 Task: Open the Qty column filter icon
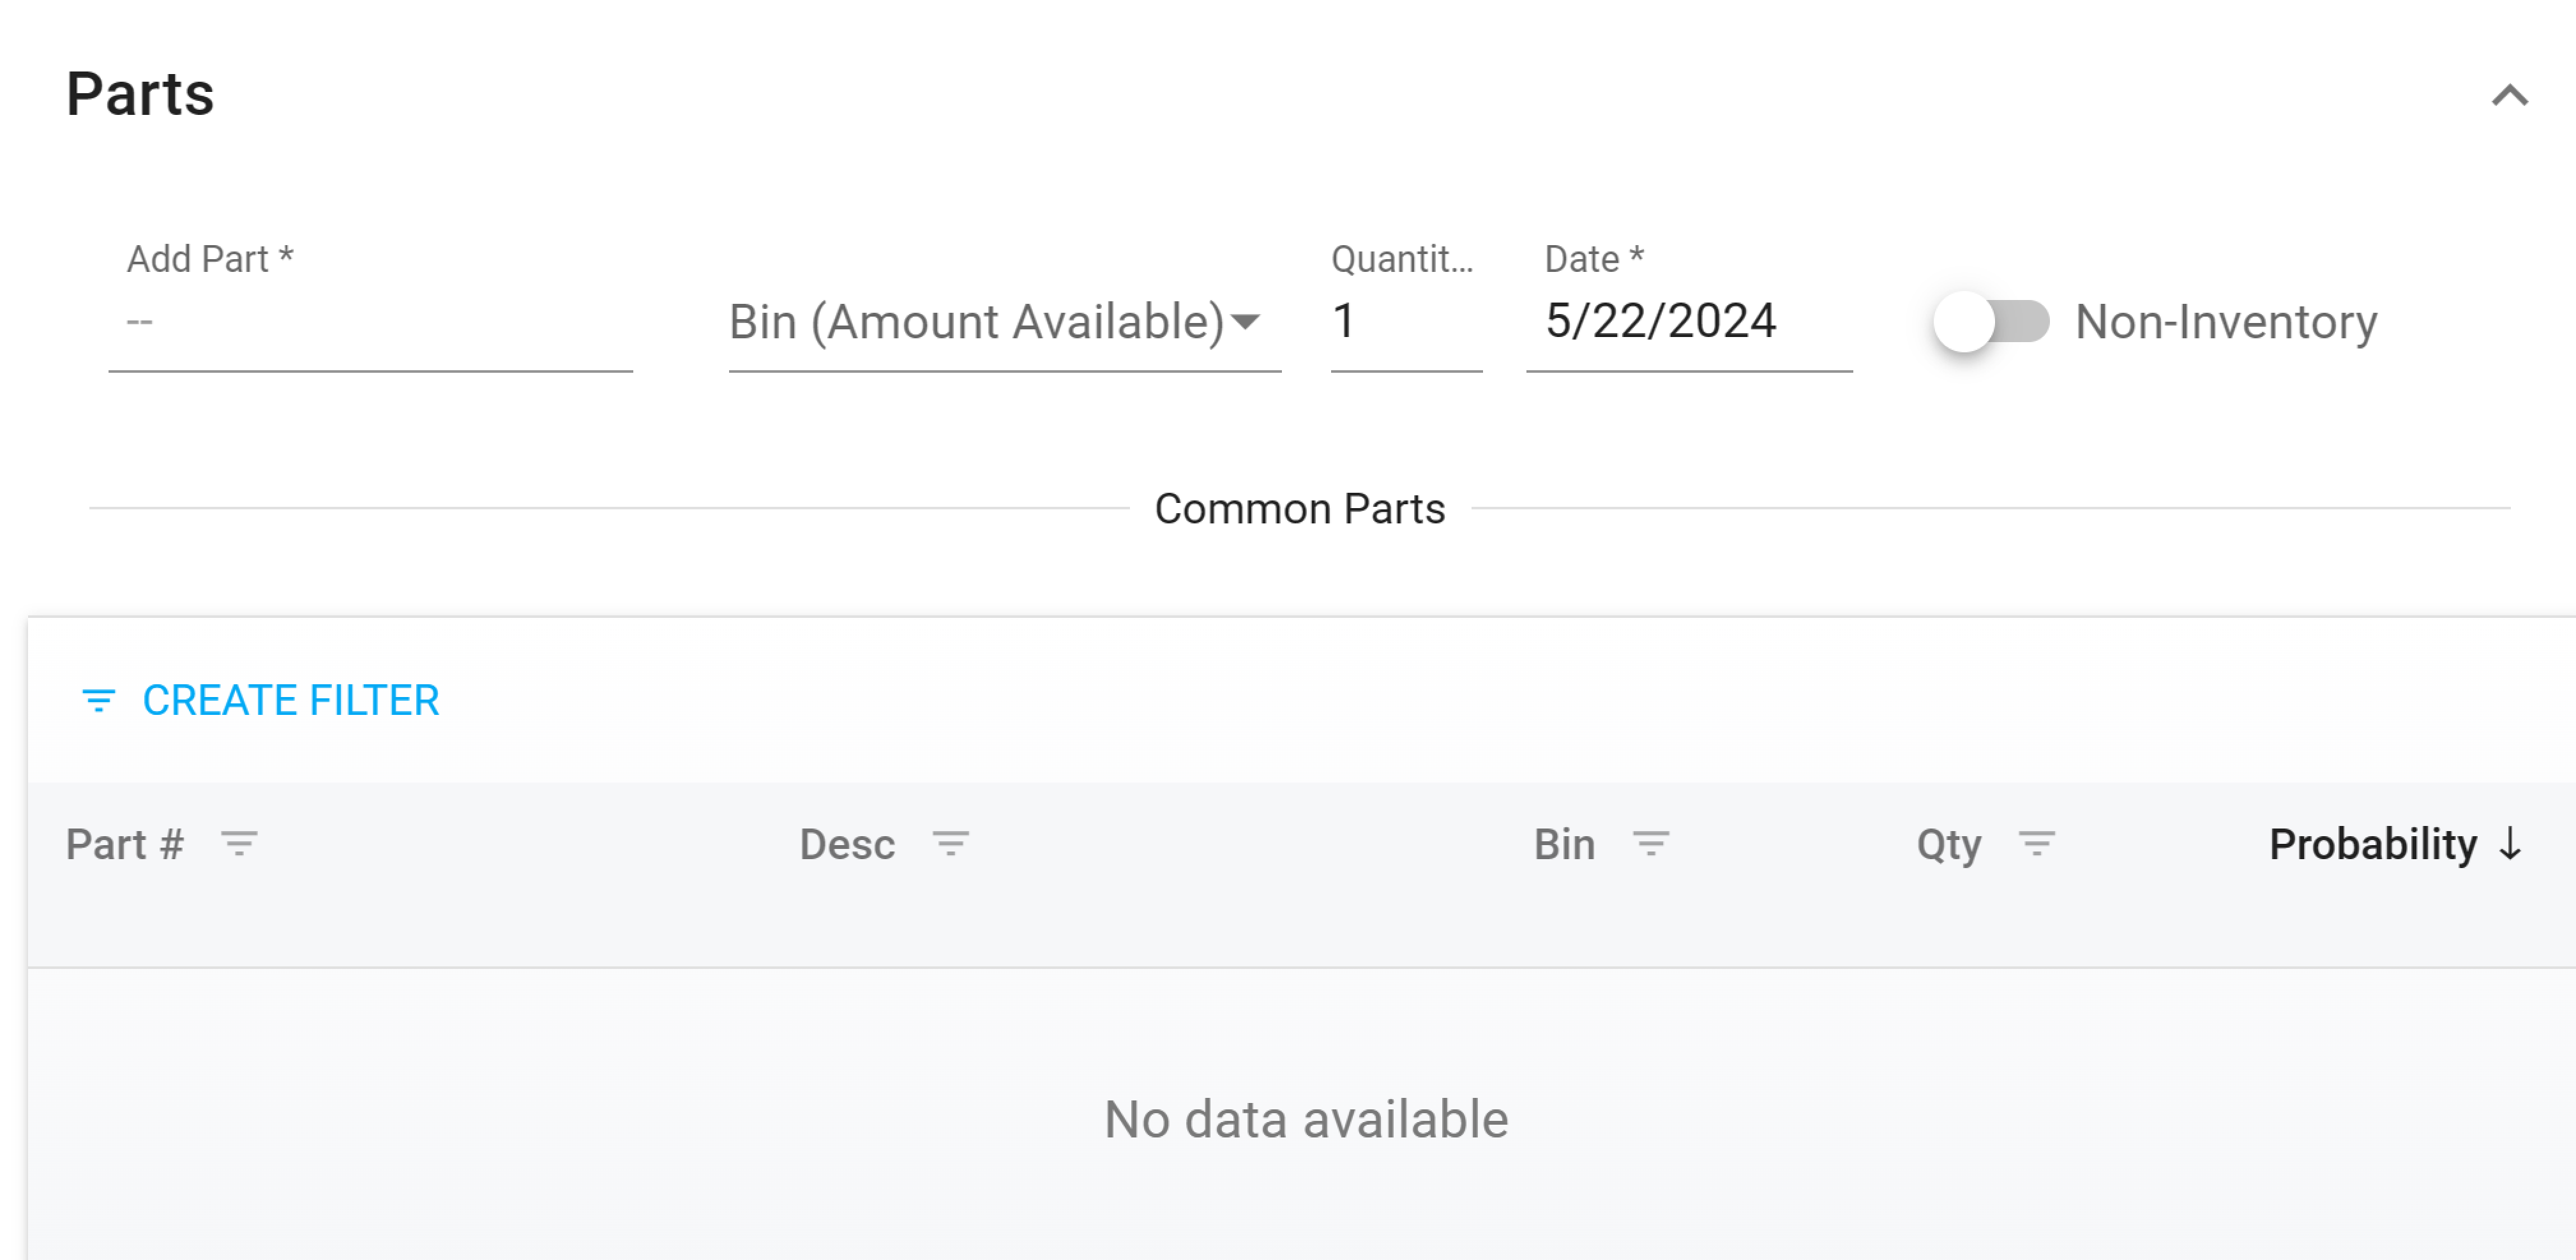[2036, 844]
